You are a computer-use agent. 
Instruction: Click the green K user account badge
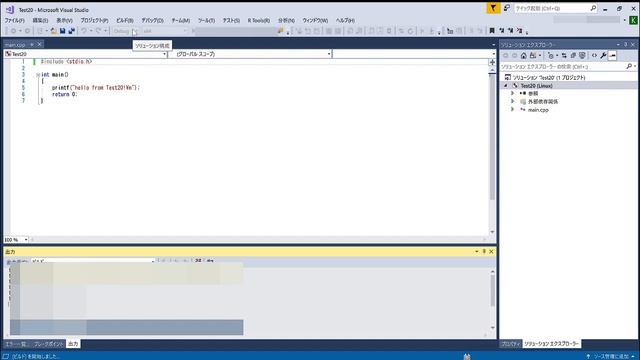click(x=633, y=20)
